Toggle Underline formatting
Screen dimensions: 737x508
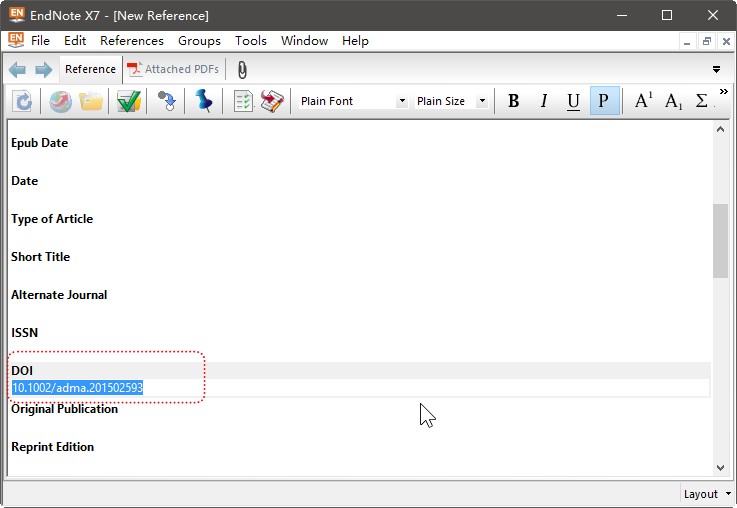point(573,101)
